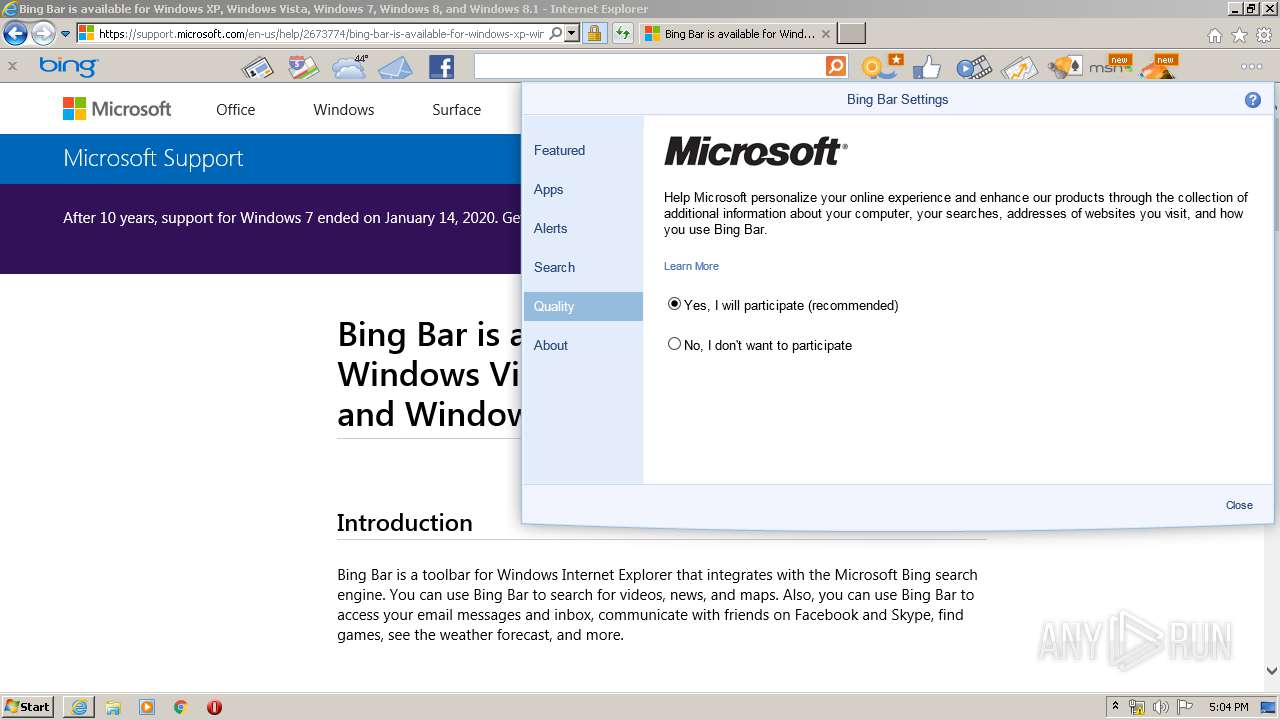
Task: Click Close in Bing Bar Settings
Action: point(1239,505)
